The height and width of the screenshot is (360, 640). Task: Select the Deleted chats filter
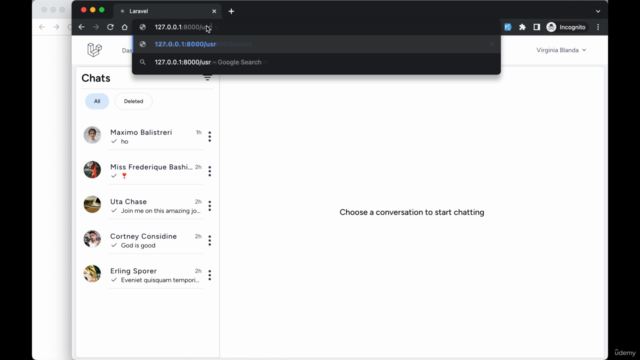pos(133,101)
